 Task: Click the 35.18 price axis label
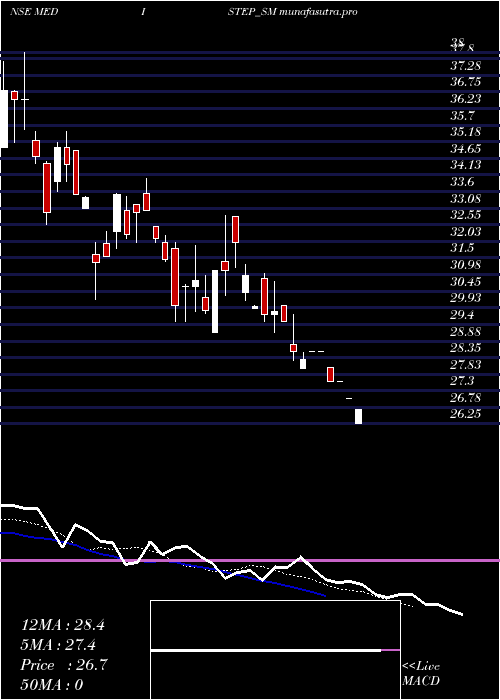465,132
